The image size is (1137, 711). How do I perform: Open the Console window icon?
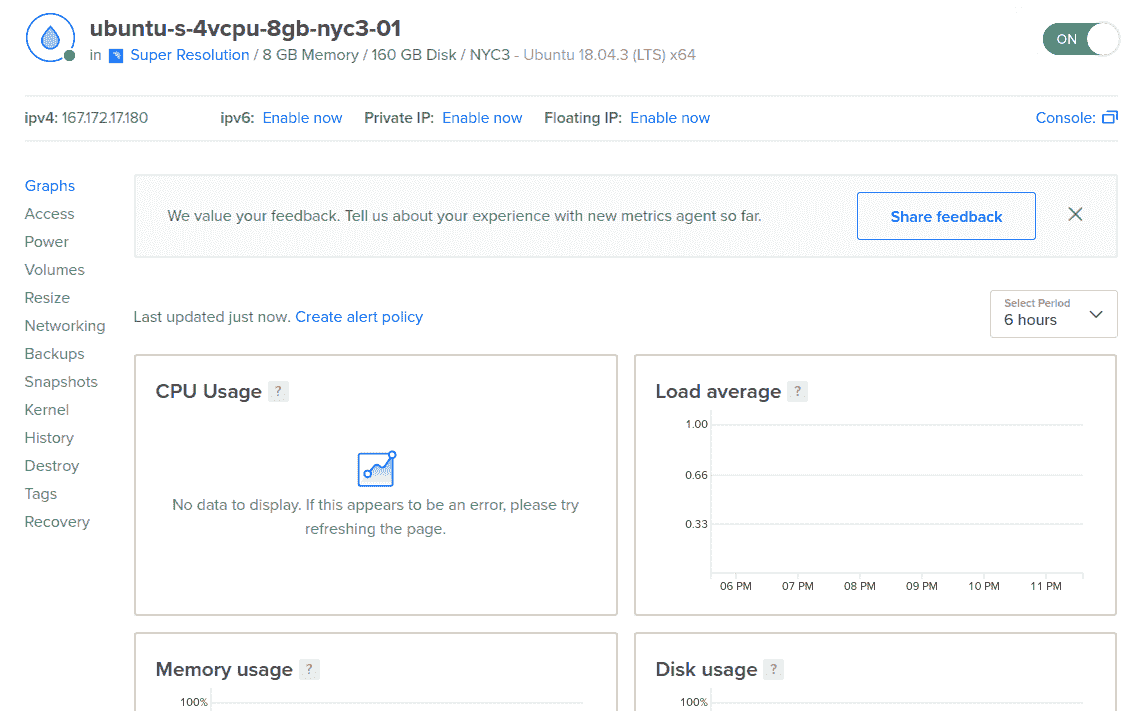pyautogui.click(x=1109, y=117)
